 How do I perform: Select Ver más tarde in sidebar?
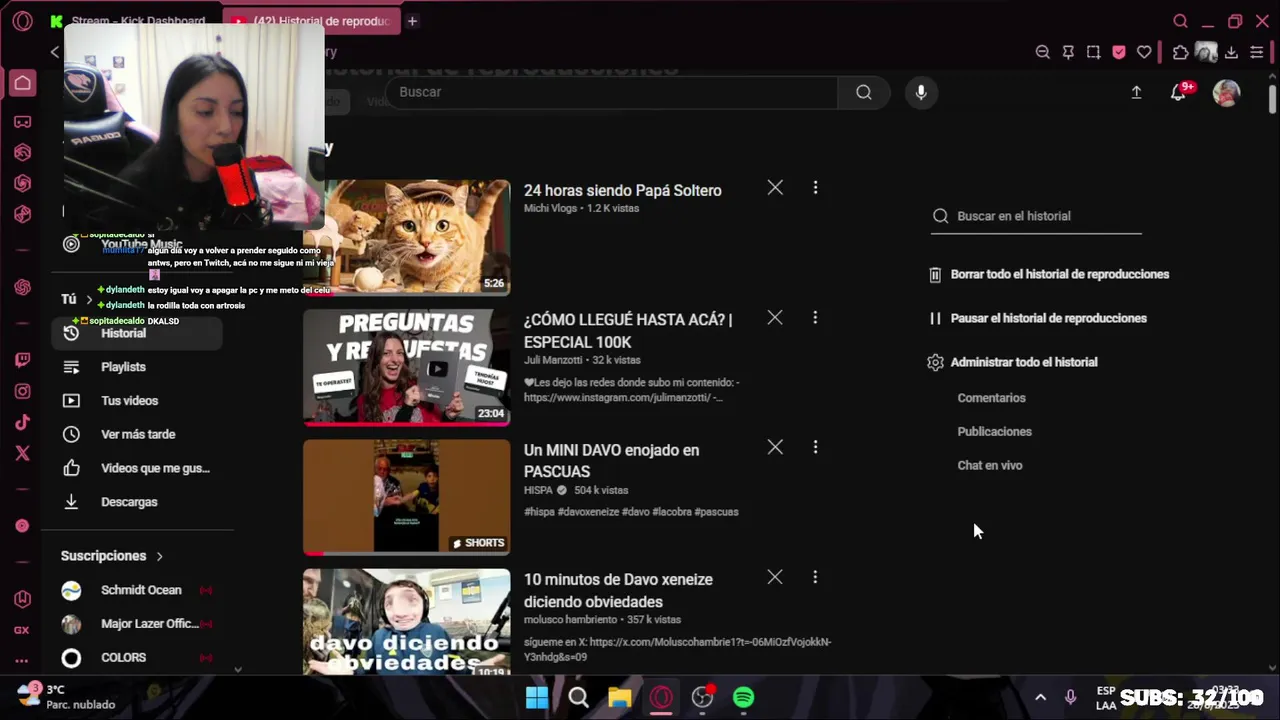coord(137,435)
